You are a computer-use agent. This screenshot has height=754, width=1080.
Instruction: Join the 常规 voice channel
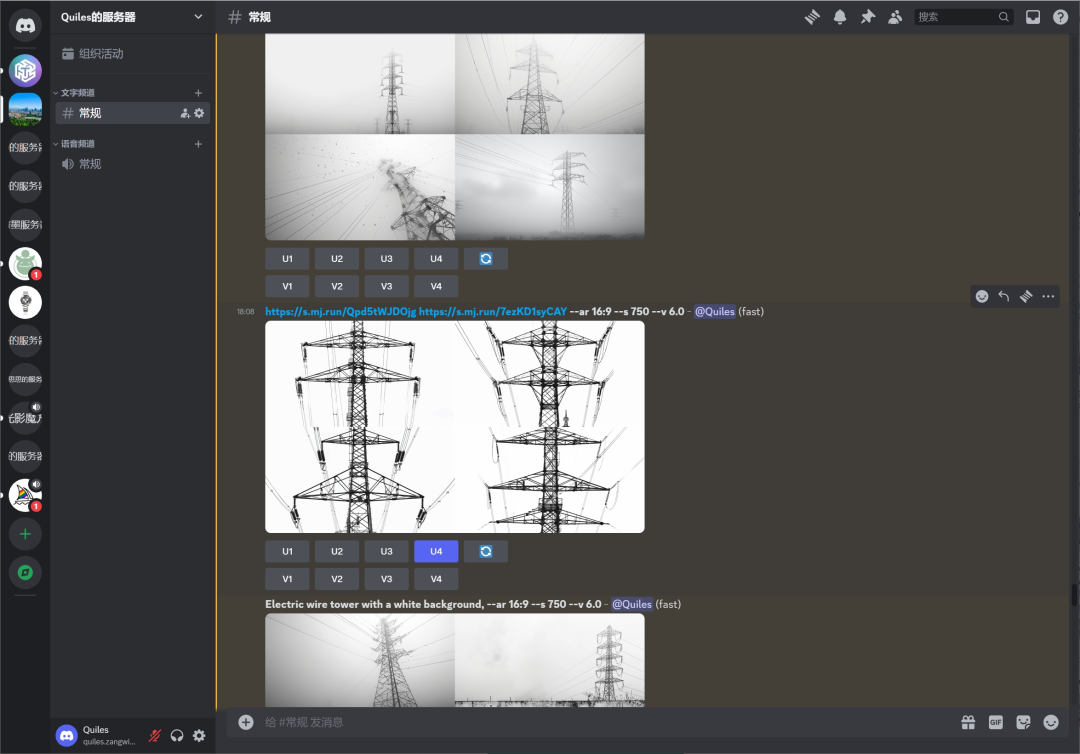tap(133, 164)
